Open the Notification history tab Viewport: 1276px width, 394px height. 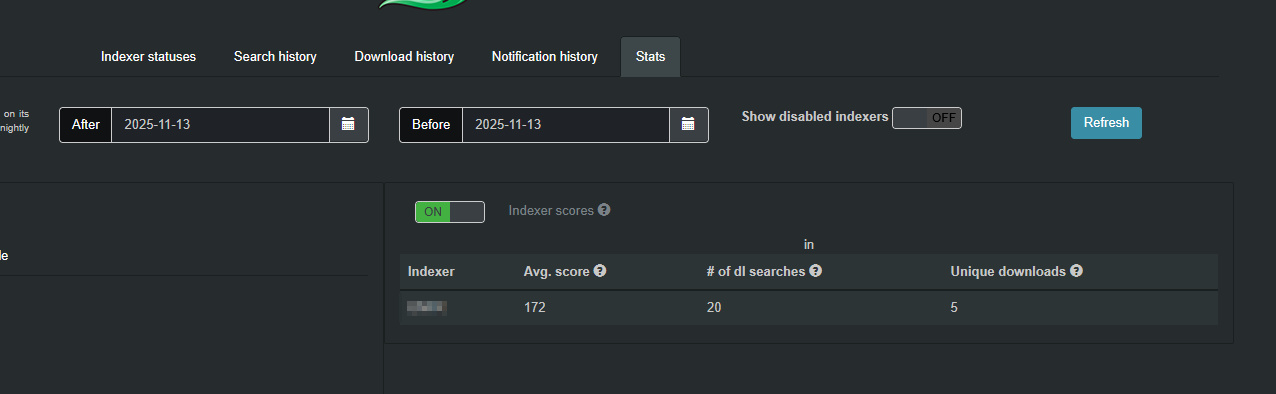point(544,57)
